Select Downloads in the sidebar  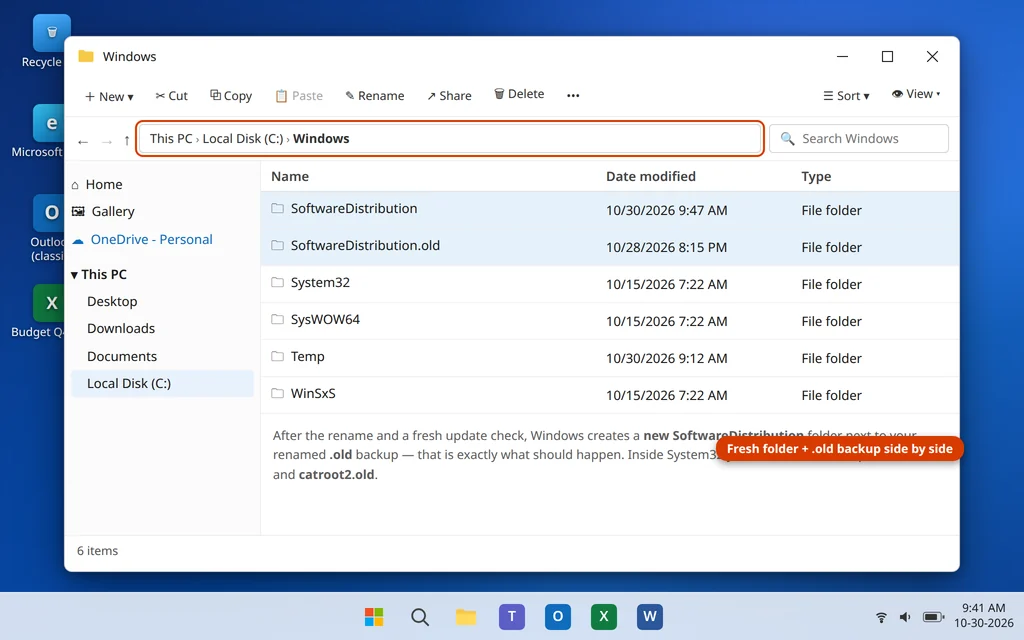coord(121,328)
